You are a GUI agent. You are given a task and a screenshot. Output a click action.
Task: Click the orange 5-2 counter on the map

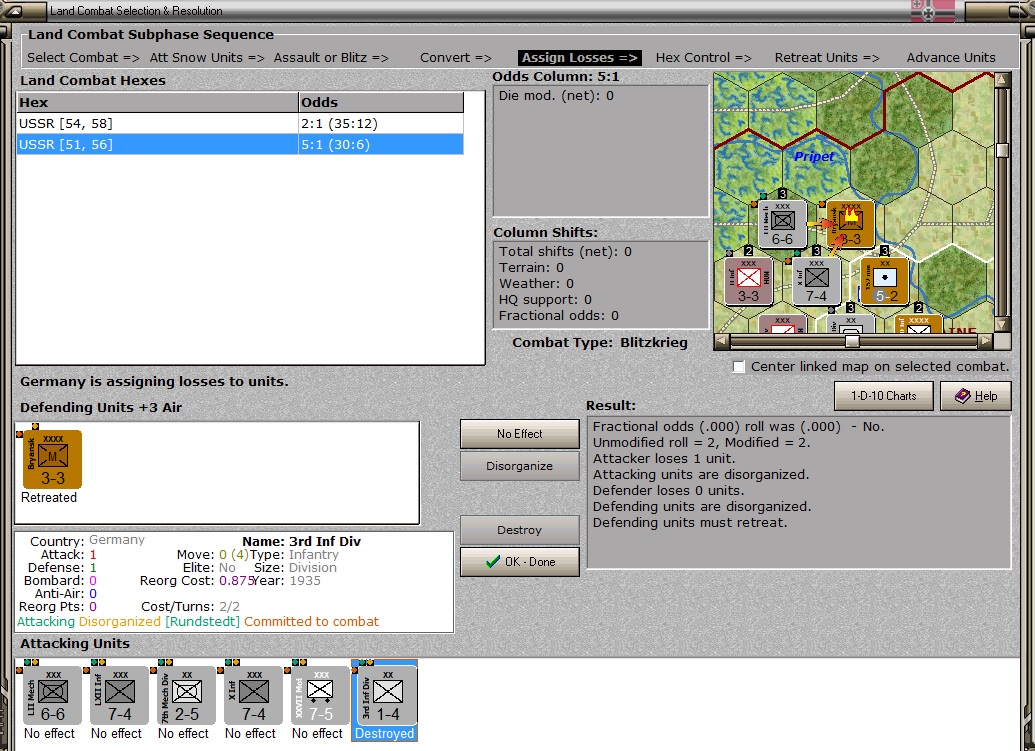(x=885, y=281)
